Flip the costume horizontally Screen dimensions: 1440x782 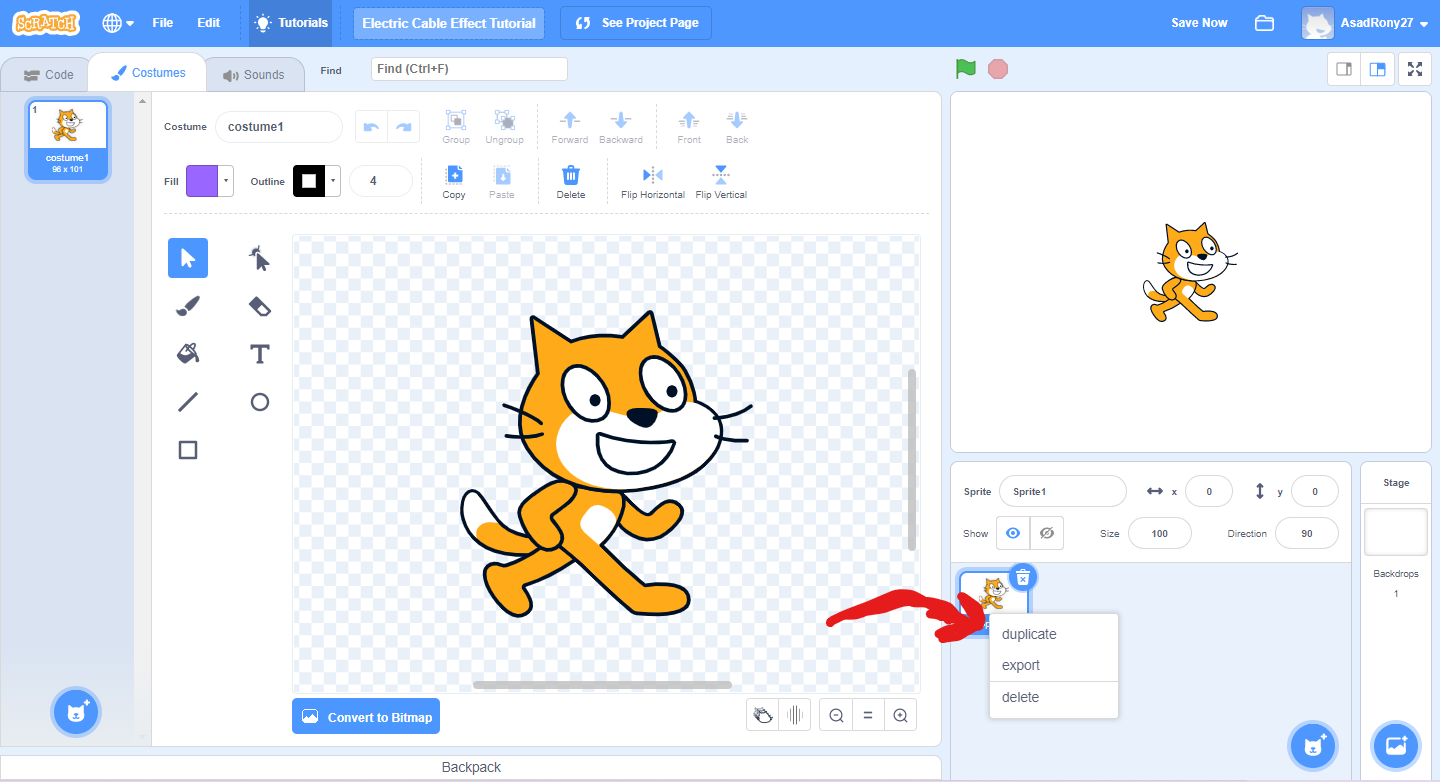652,180
